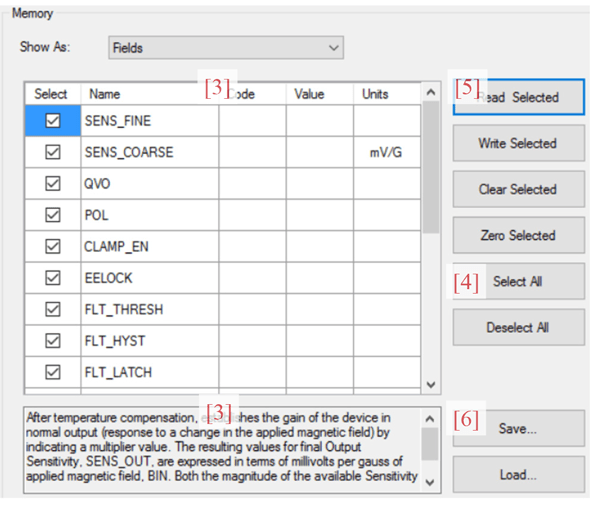Click the Units column header

point(387,94)
